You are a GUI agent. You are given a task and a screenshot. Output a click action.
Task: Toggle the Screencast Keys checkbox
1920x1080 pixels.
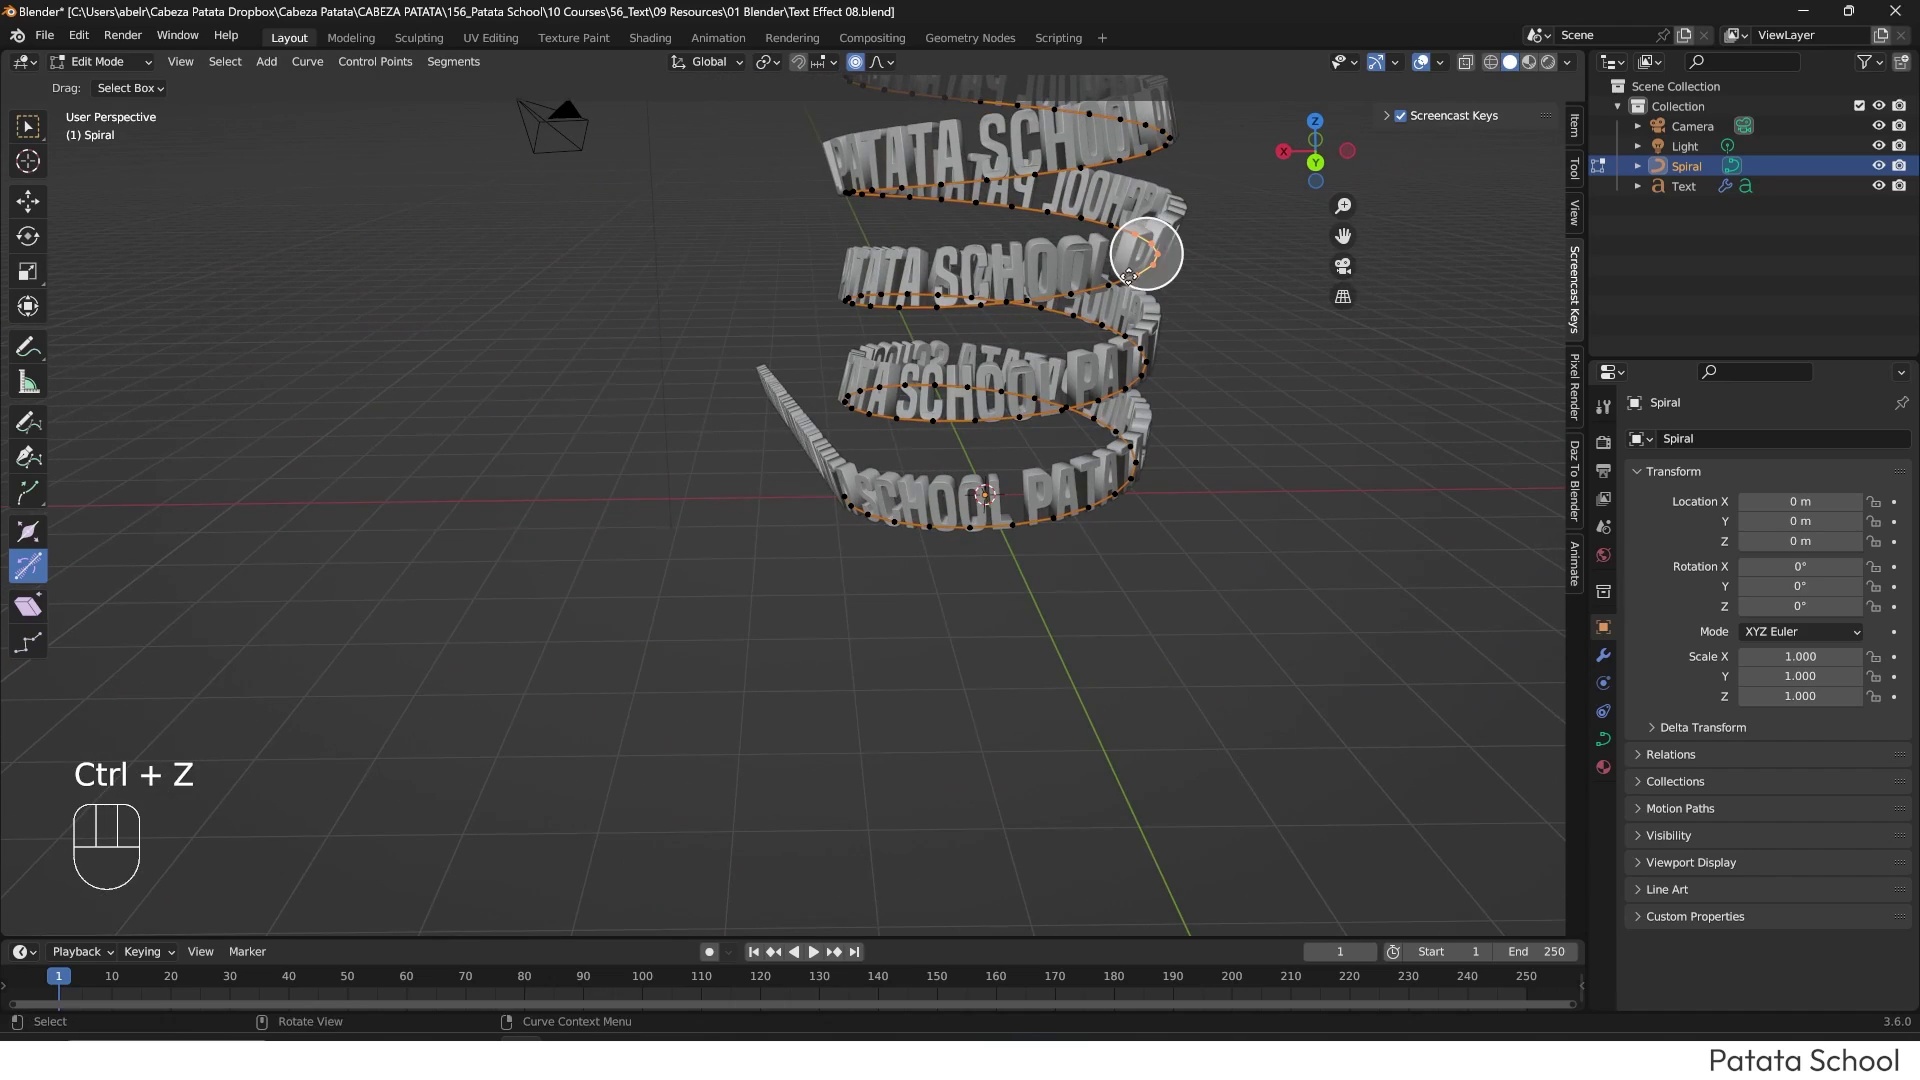1401,116
